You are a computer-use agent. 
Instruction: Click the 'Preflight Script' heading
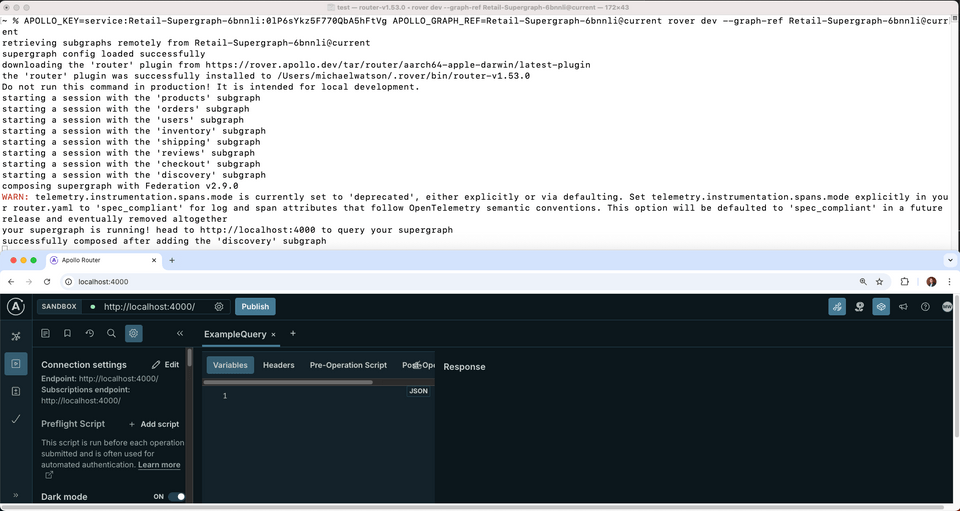pyautogui.click(x=73, y=423)
